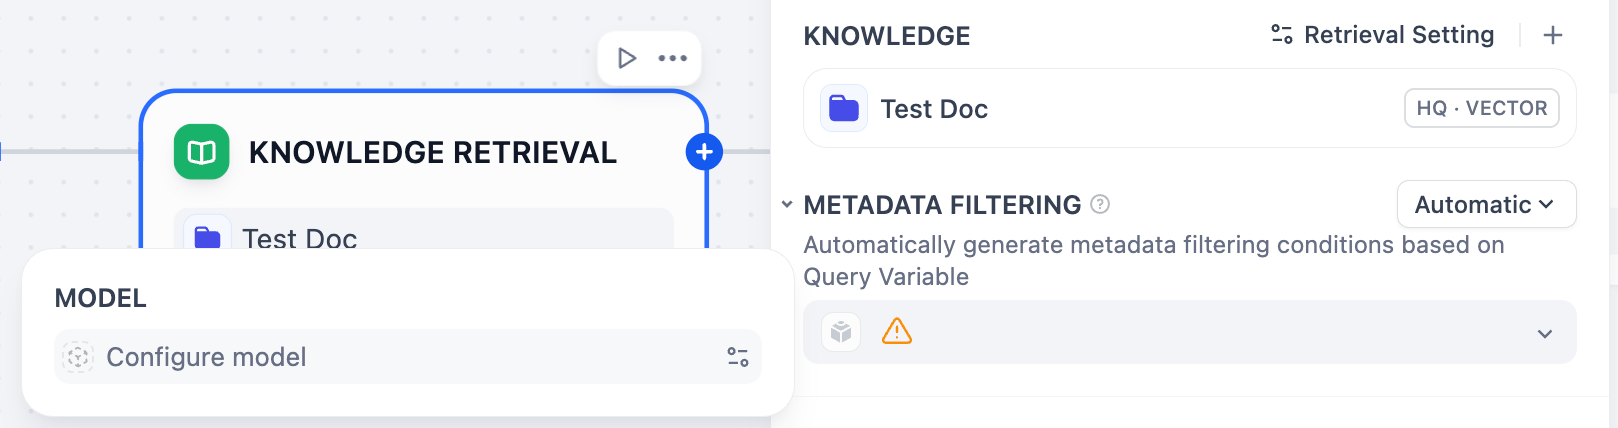
Task: Click the orange warning triangle icon
Action: [897, 331]
